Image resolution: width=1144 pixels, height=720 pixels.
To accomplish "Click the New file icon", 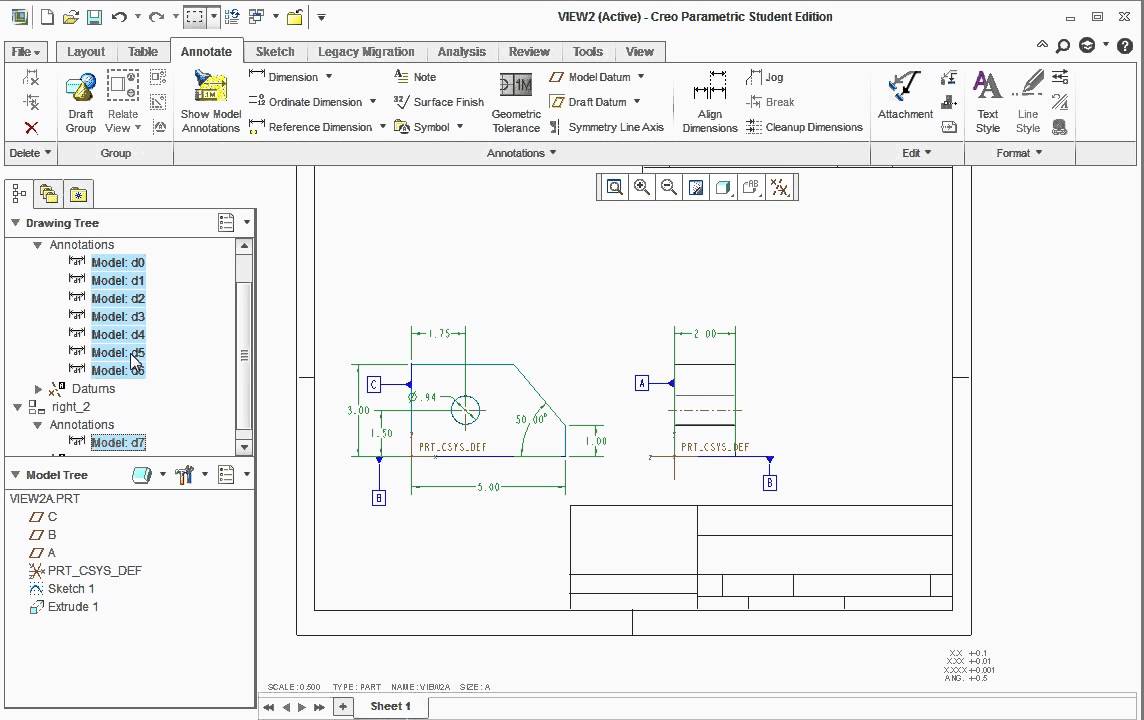I will (x=47, y=16).
